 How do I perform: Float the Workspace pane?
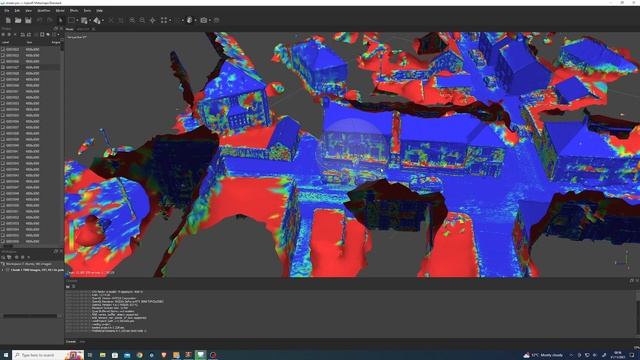(x=56, y=251)
